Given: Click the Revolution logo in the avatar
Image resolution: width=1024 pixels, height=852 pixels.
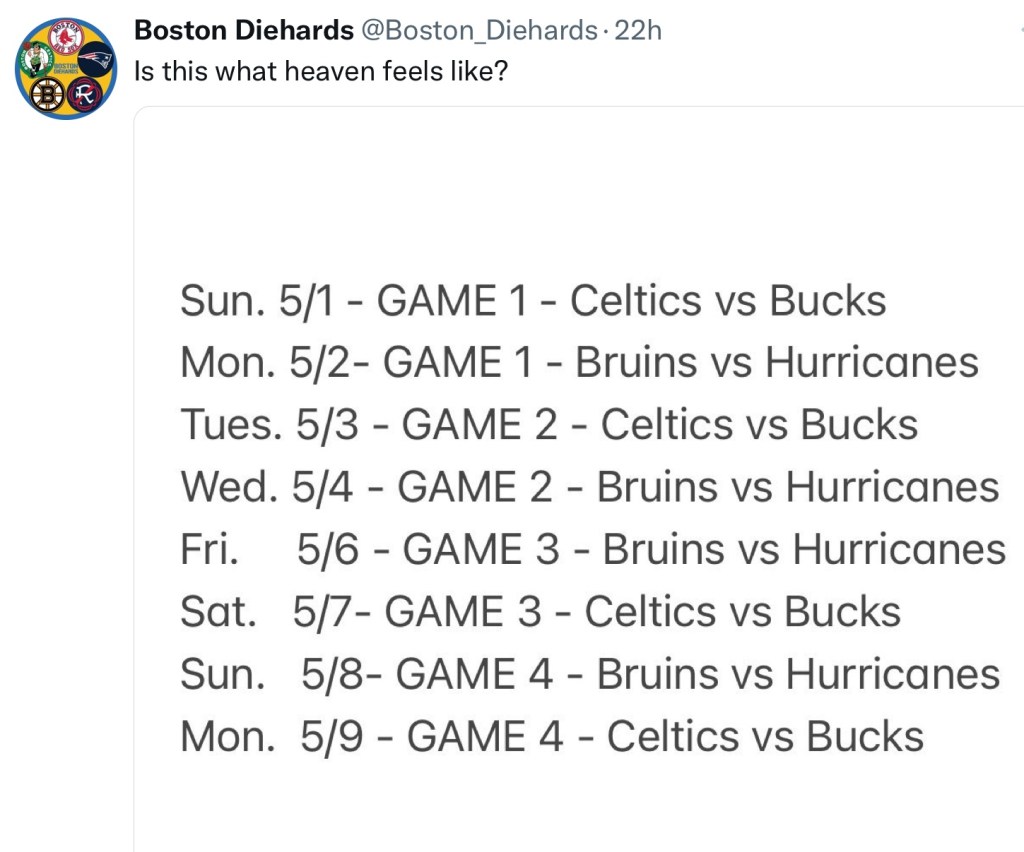Looking at the screenshot, I should 85,95.
